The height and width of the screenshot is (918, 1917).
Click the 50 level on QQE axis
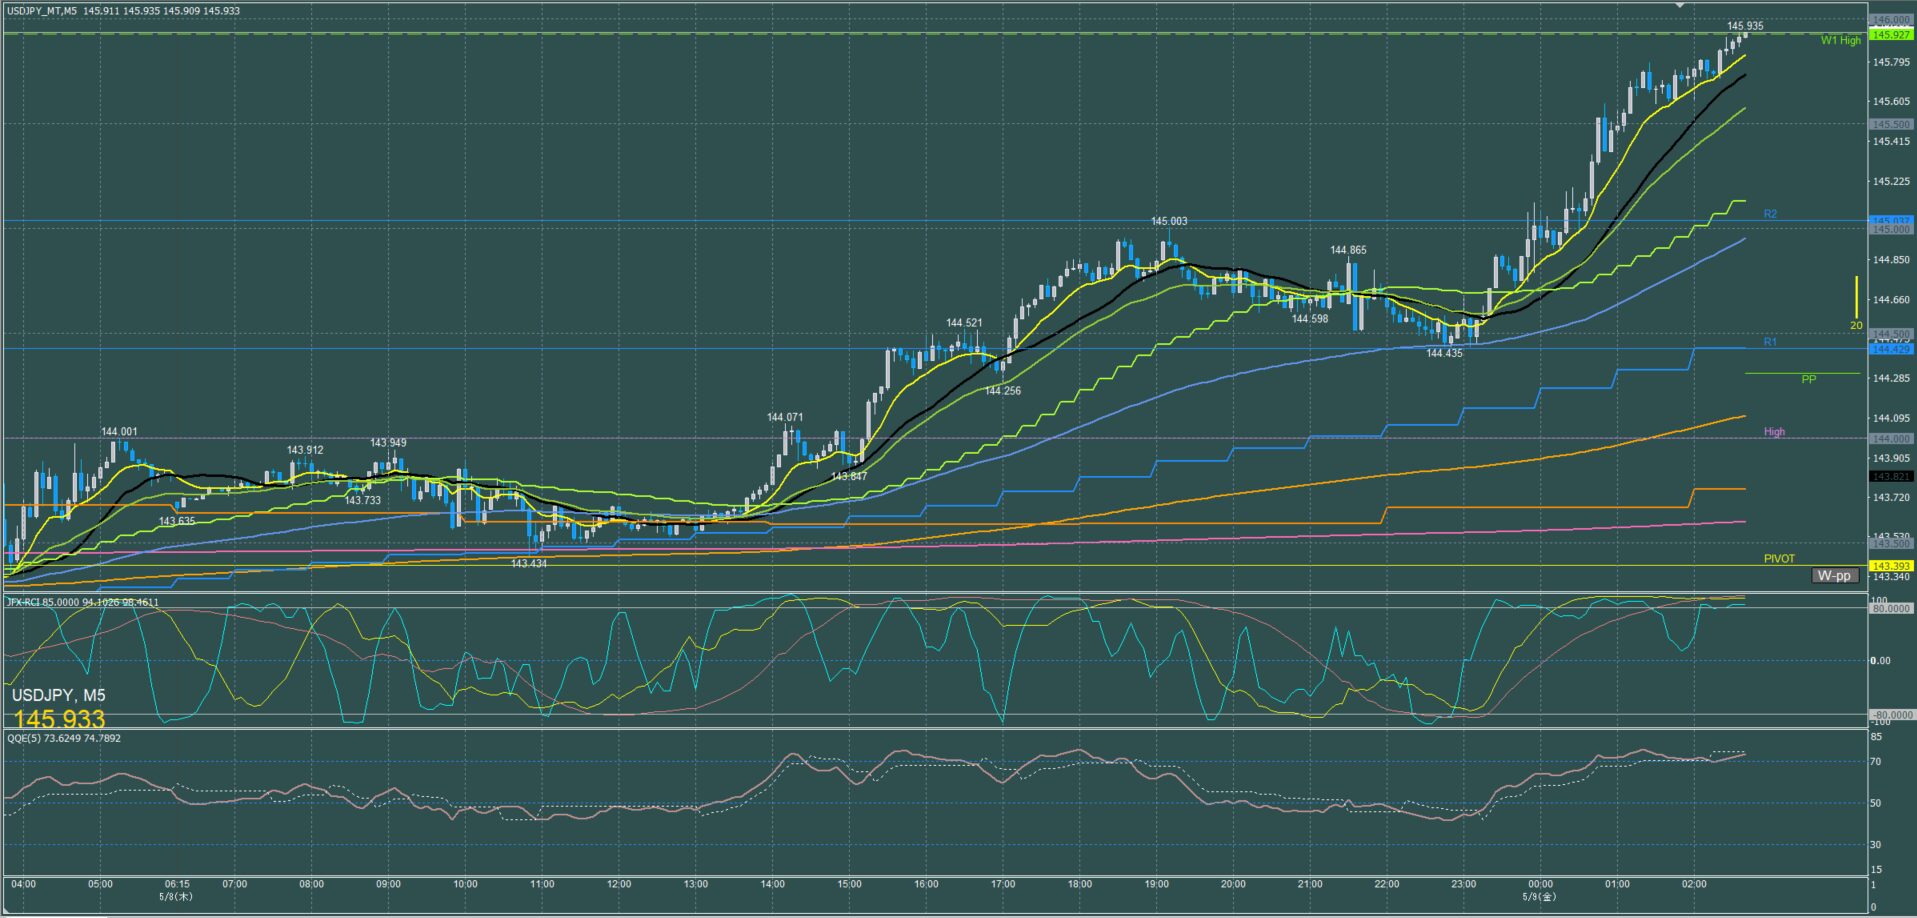click(x=1876, y=803)
